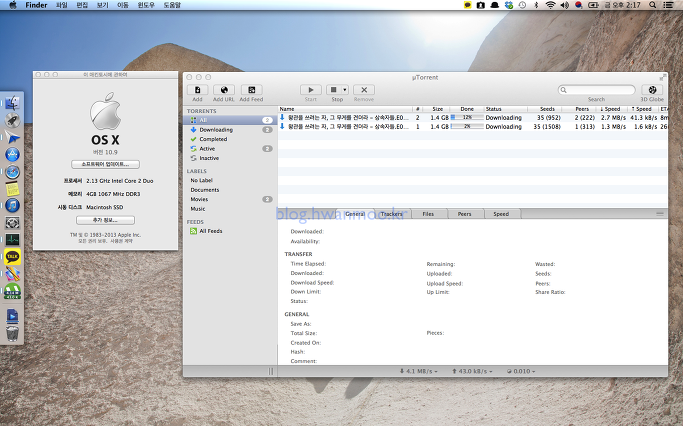683x426 pixels.
Task: Click the Wi-Fi status icon
Action: pos(551,5)
